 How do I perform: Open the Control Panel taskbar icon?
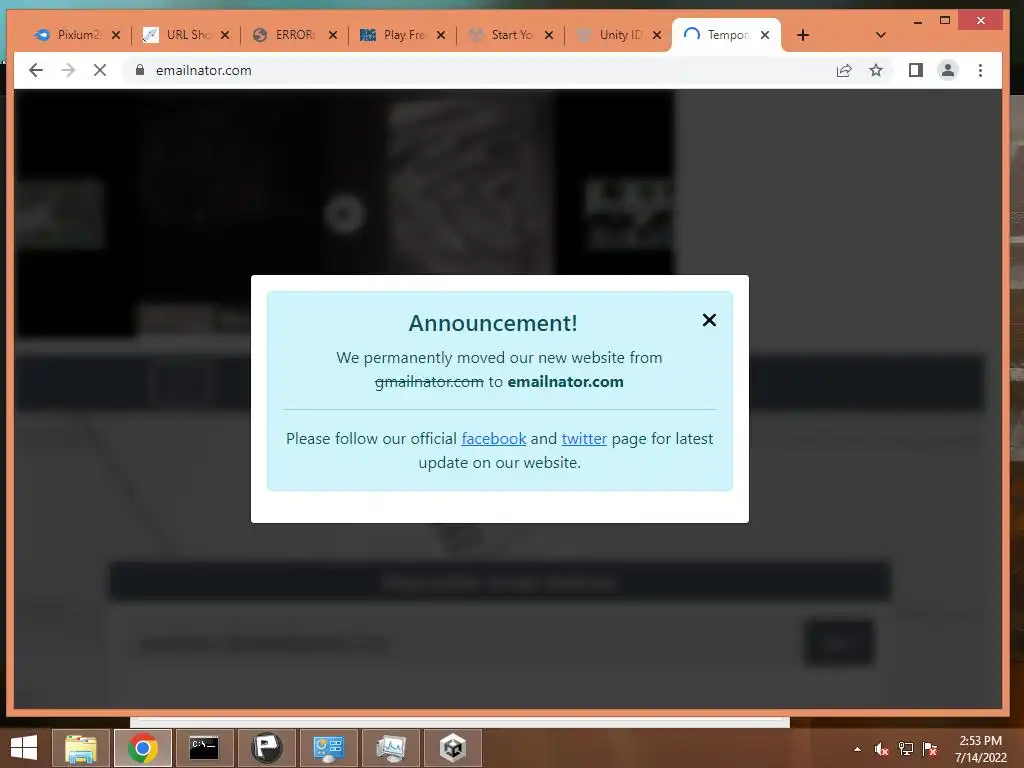click(x=328, y=748)
